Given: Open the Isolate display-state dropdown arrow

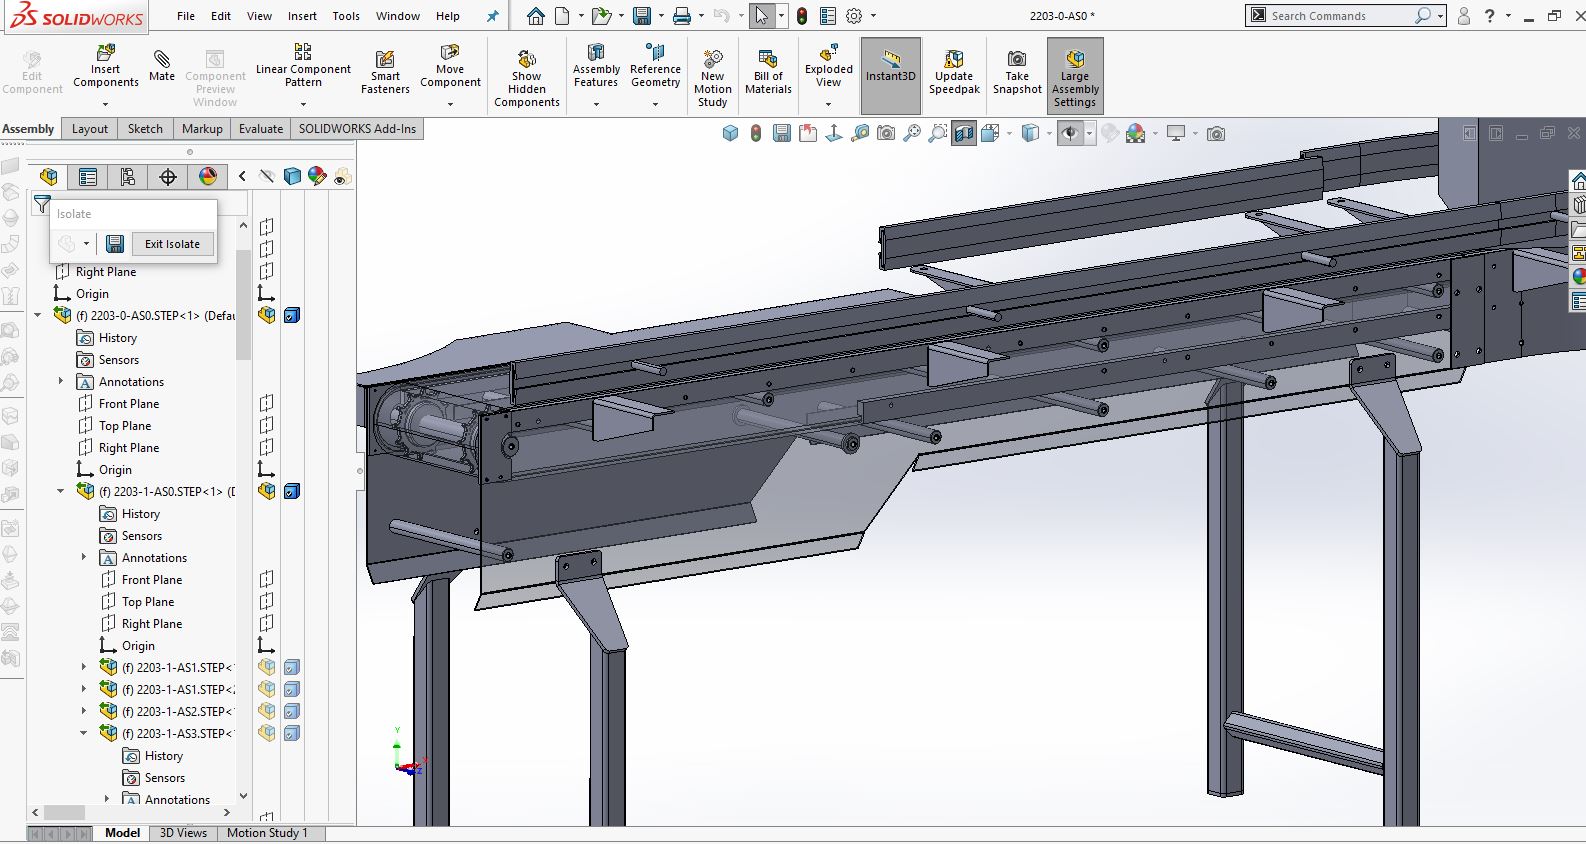Looking at the screenshot, I should click(x=86, y=244).
